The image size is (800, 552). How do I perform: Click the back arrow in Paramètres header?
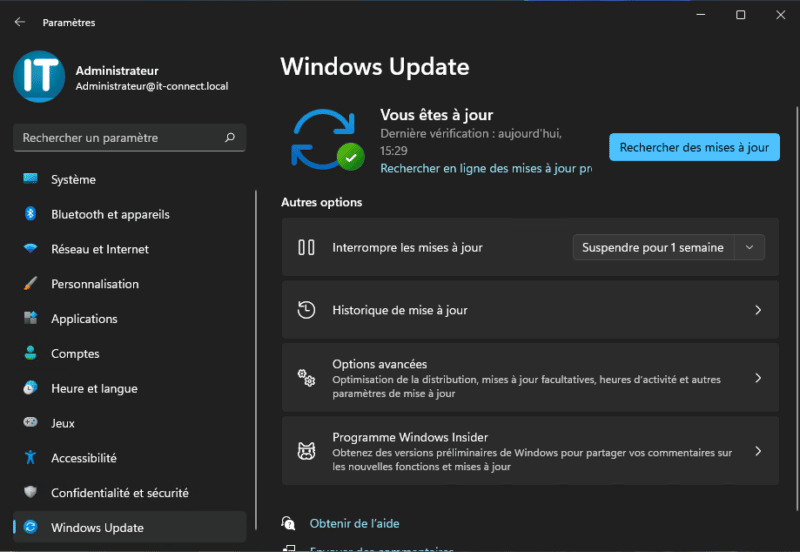[20, 22]
